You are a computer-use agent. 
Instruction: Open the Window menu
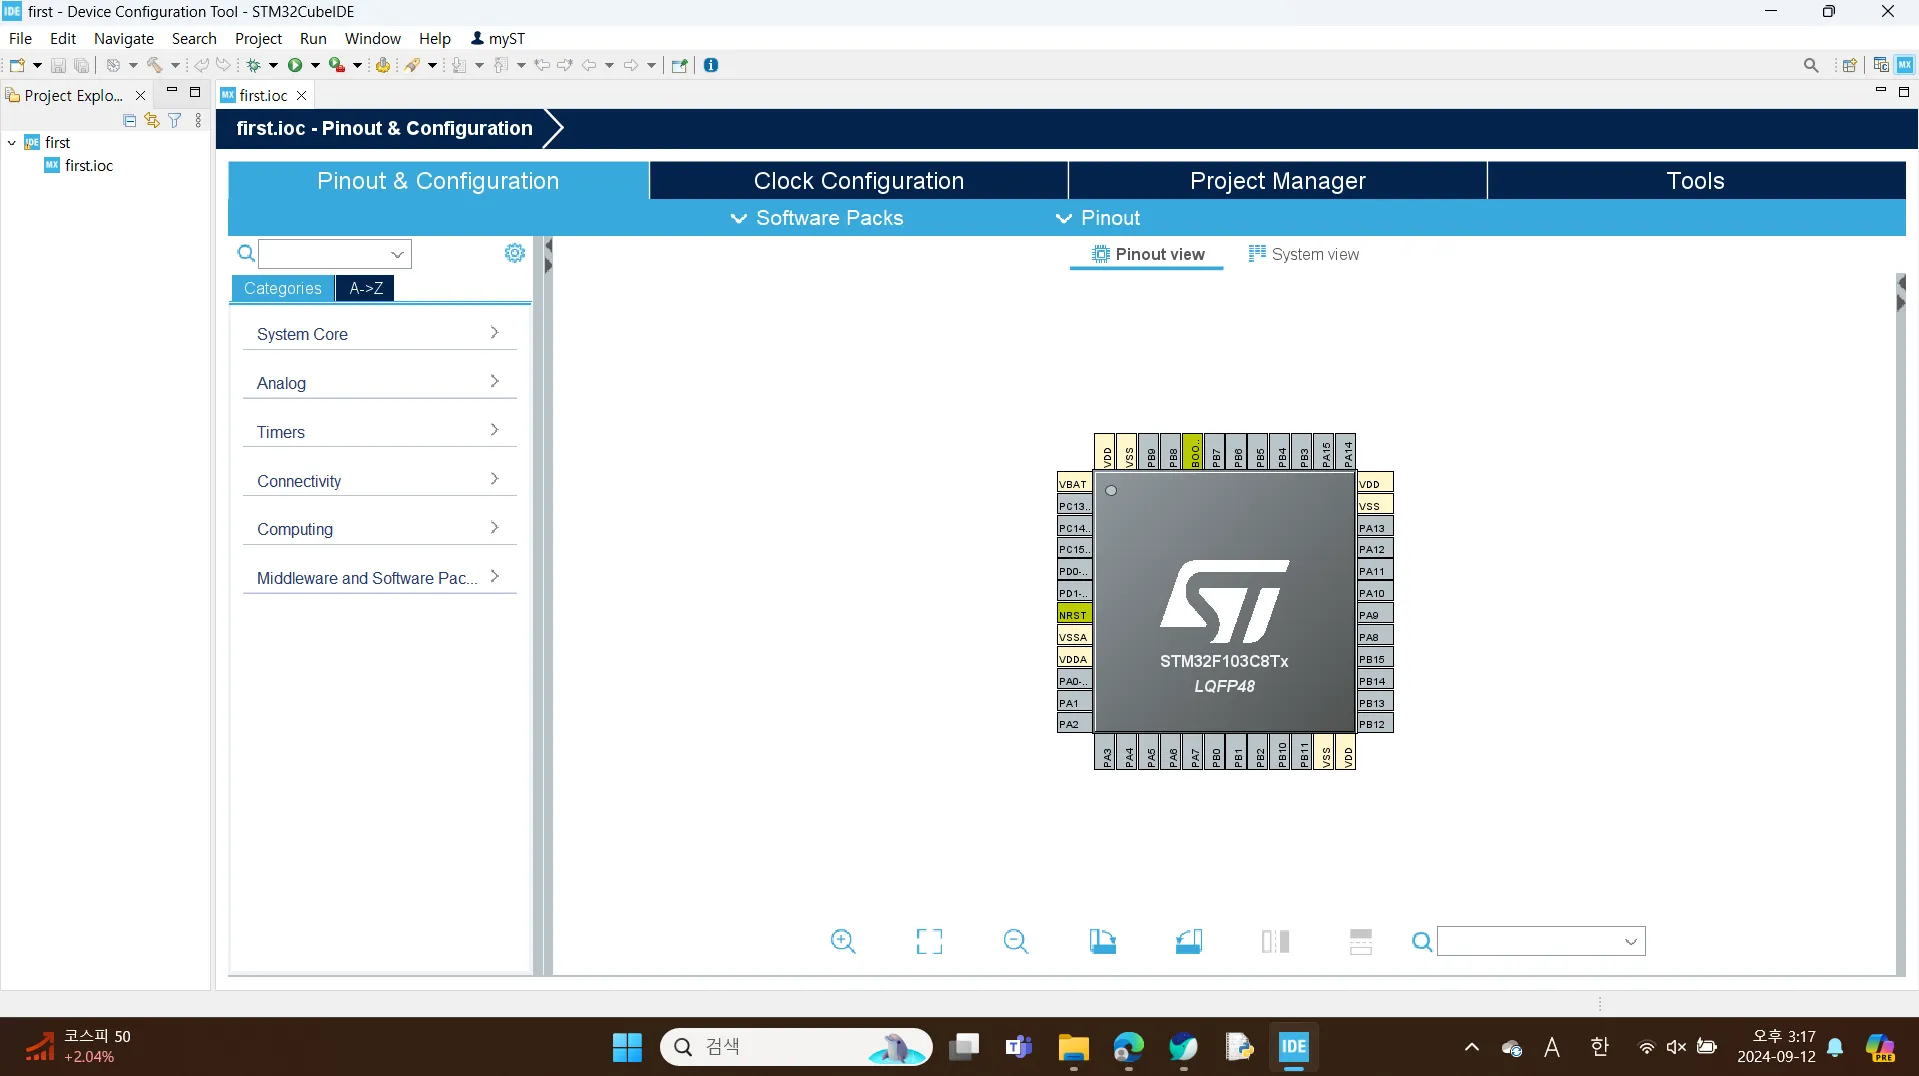(372, 38)
